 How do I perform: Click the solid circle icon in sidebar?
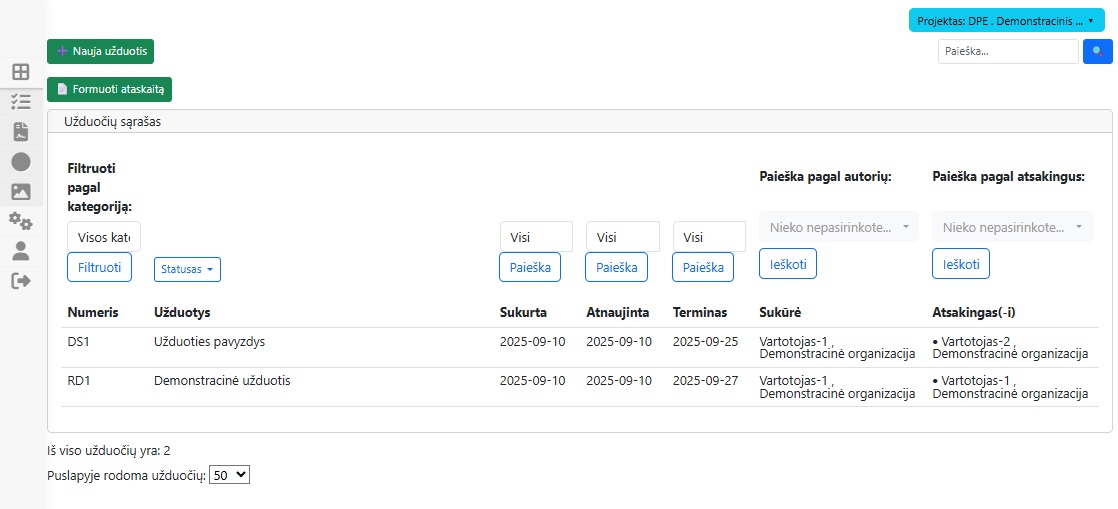tap(20, 161)
